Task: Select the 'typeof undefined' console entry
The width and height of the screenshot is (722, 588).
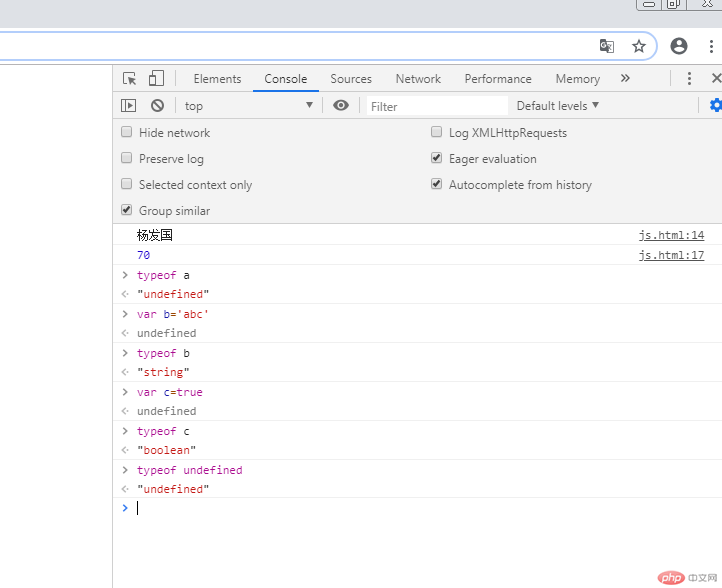Action: pos(189,470)
